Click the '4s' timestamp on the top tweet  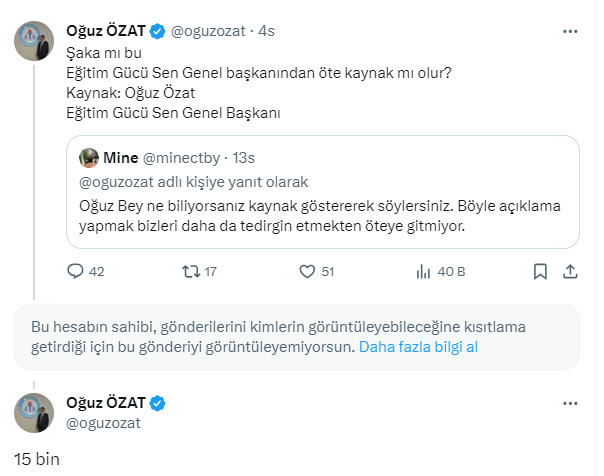point(266,31)
